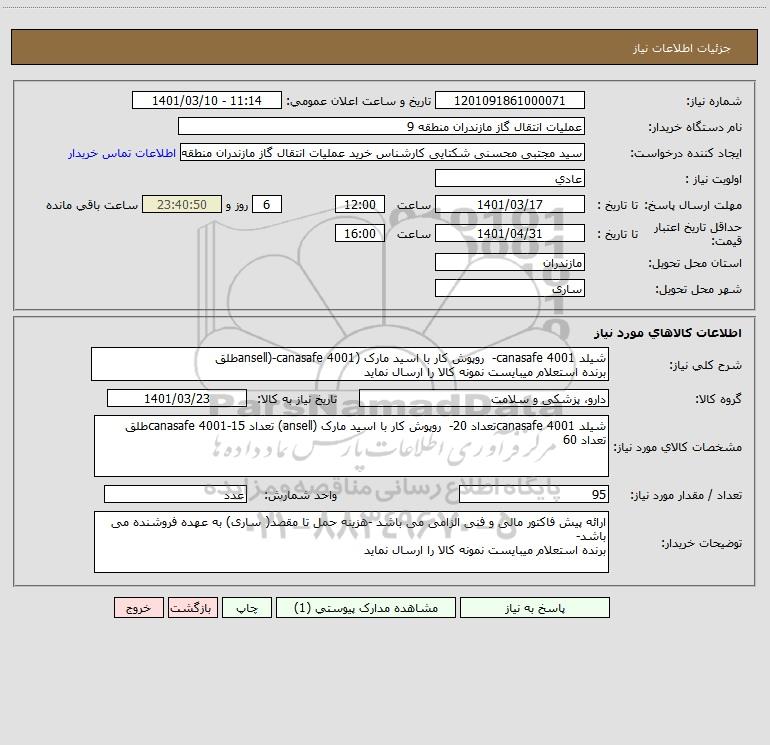Open 'اطلاعات تماس خریدار' link
The image size is (770, 745).
coord(122,153)
